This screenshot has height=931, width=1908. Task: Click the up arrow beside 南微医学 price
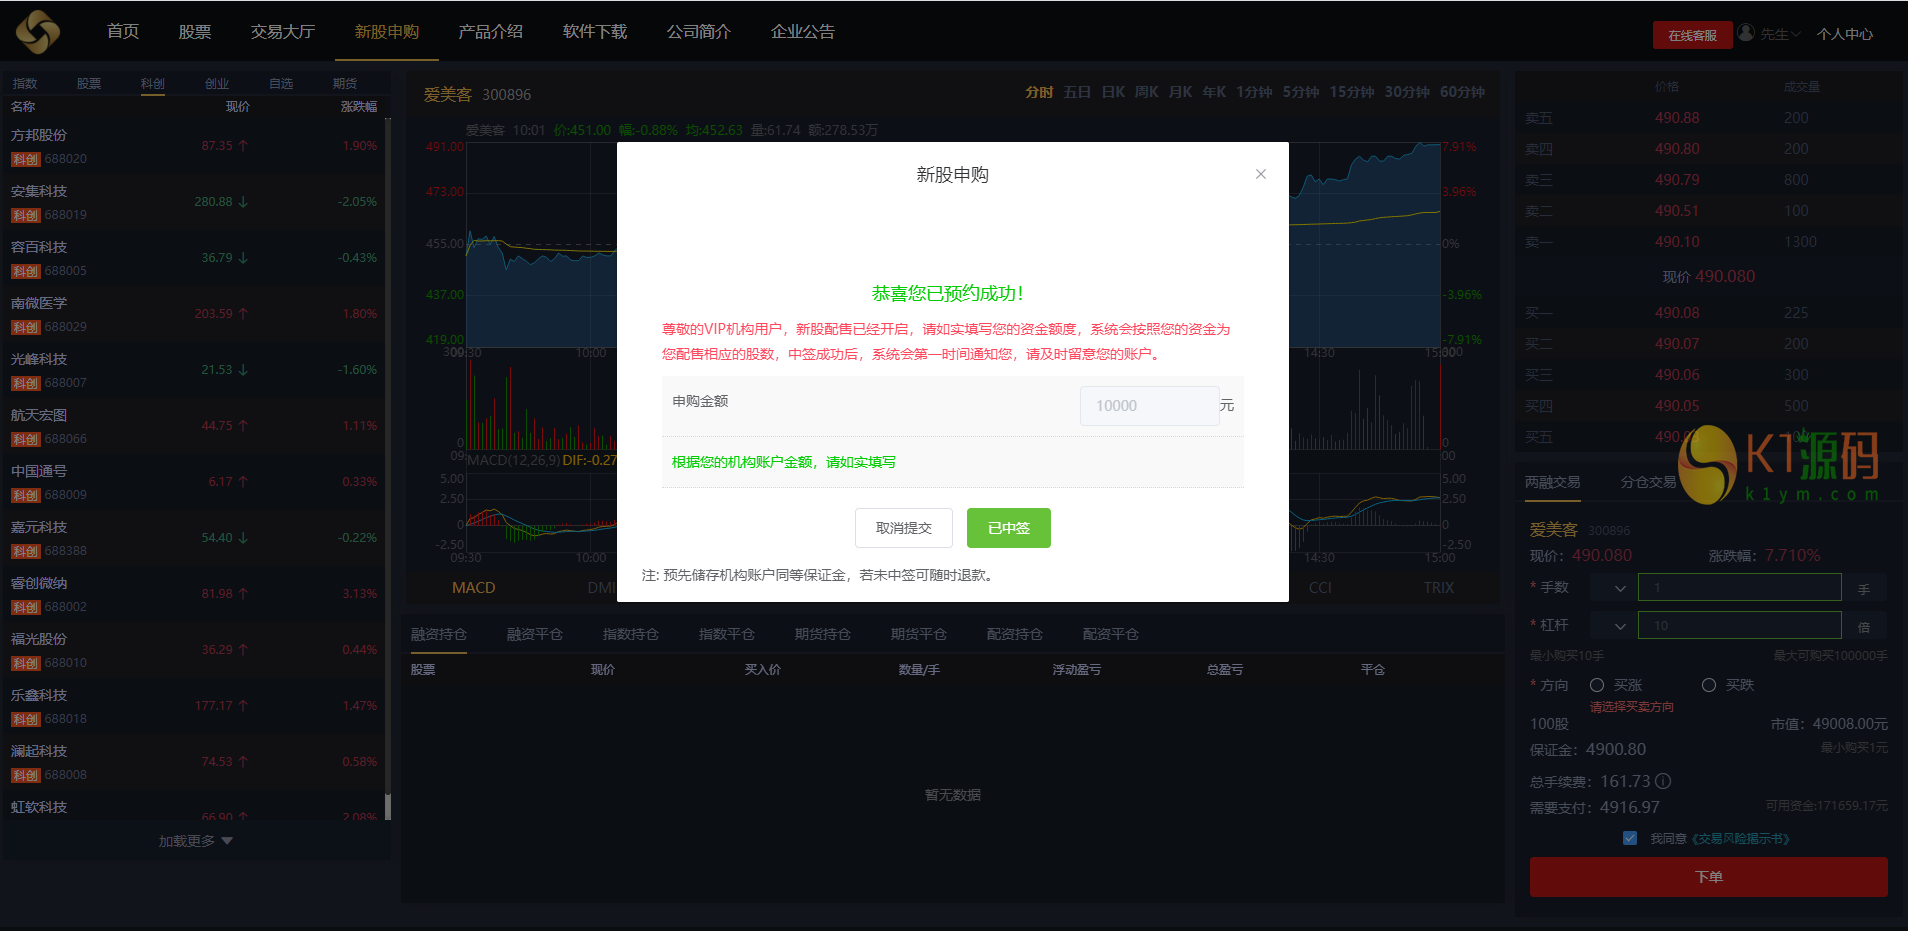pyautogui.click(x=243, y=314)
